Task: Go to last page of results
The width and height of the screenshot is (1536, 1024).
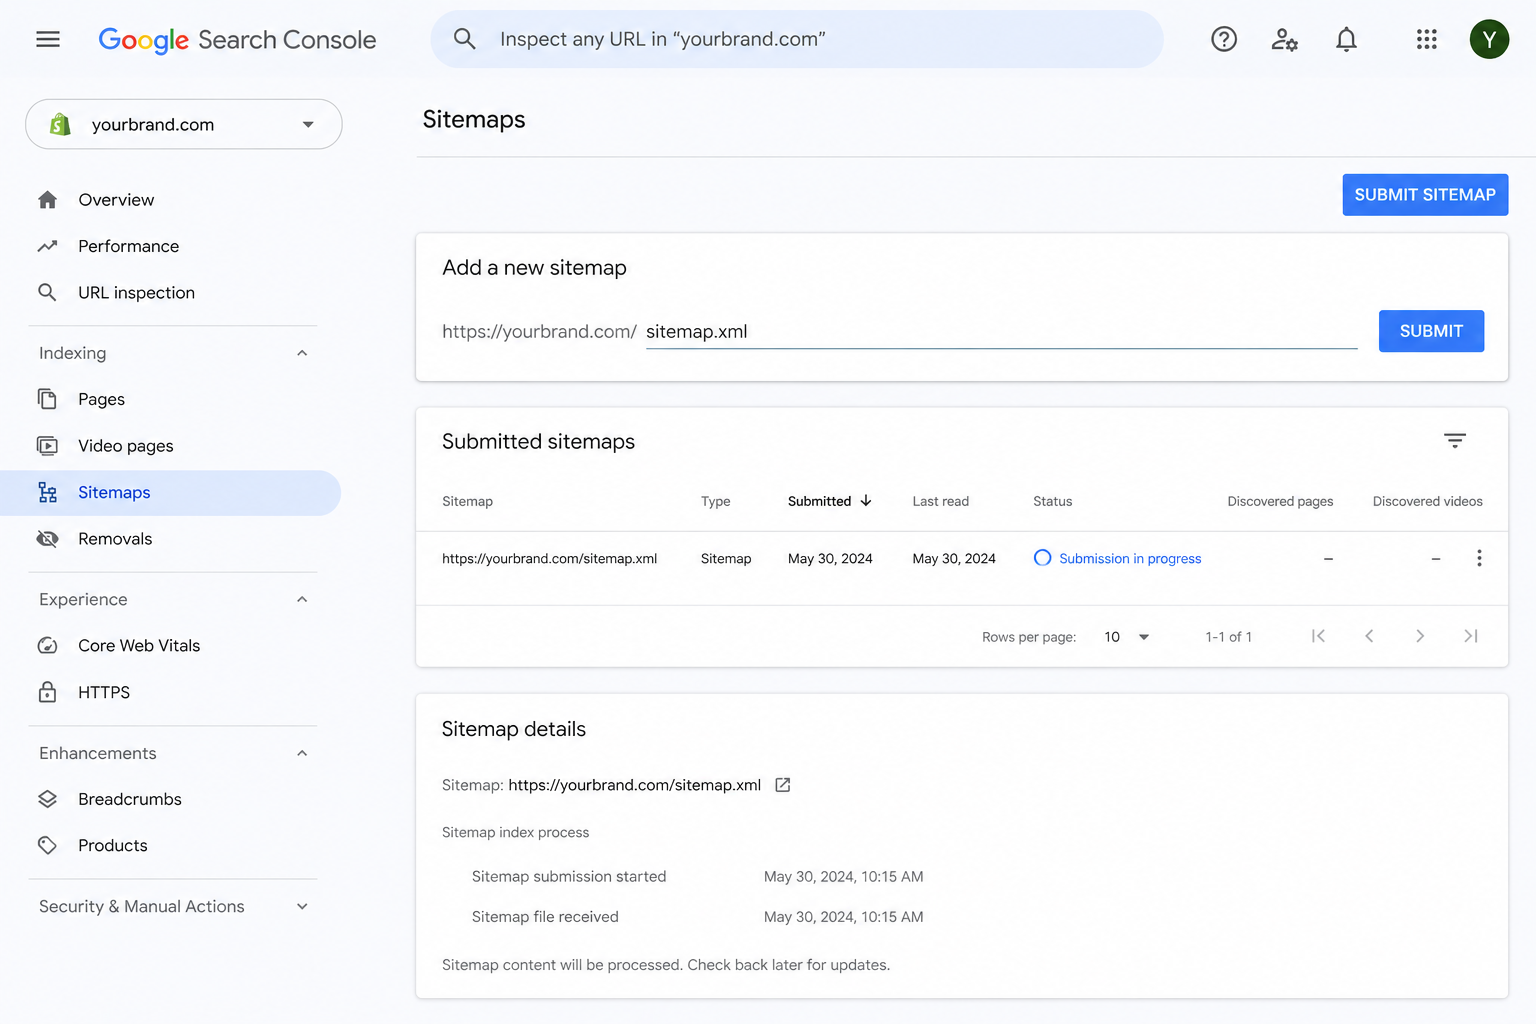Action: [1471, 636]
